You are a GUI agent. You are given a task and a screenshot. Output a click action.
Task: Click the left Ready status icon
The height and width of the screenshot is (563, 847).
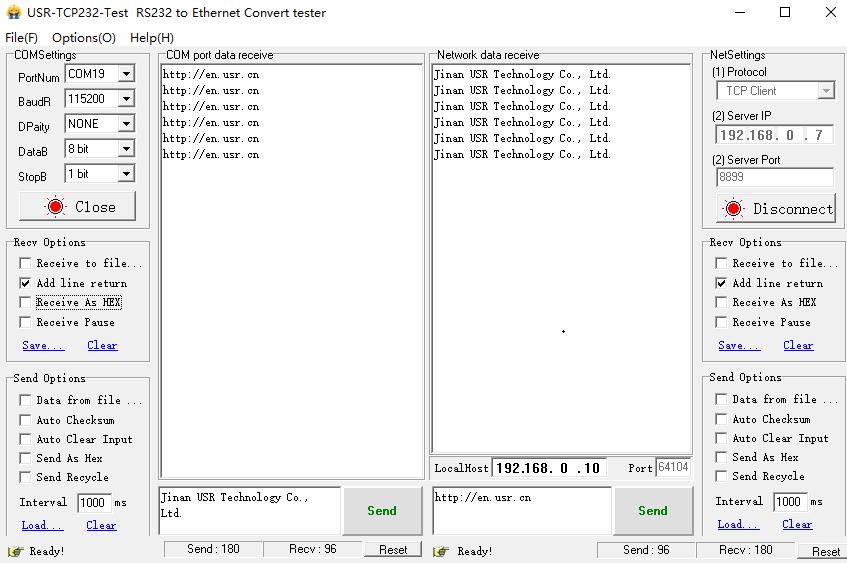(x=16, y=551)
